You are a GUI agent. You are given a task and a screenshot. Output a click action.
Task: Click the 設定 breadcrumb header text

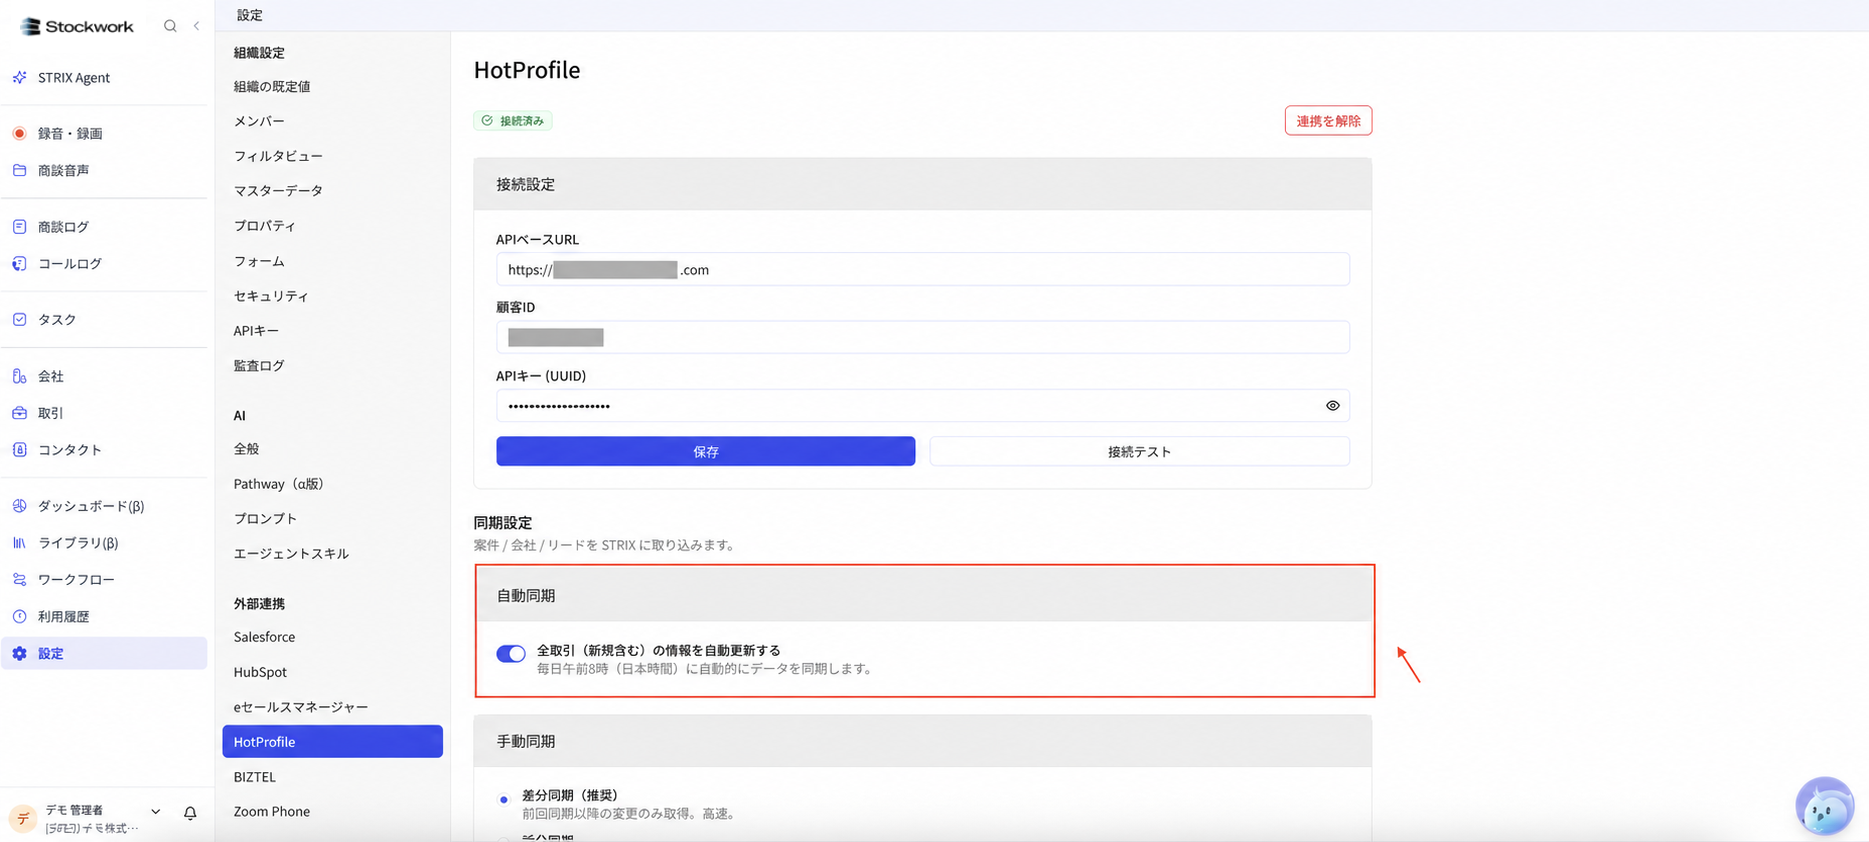(250, 15)
